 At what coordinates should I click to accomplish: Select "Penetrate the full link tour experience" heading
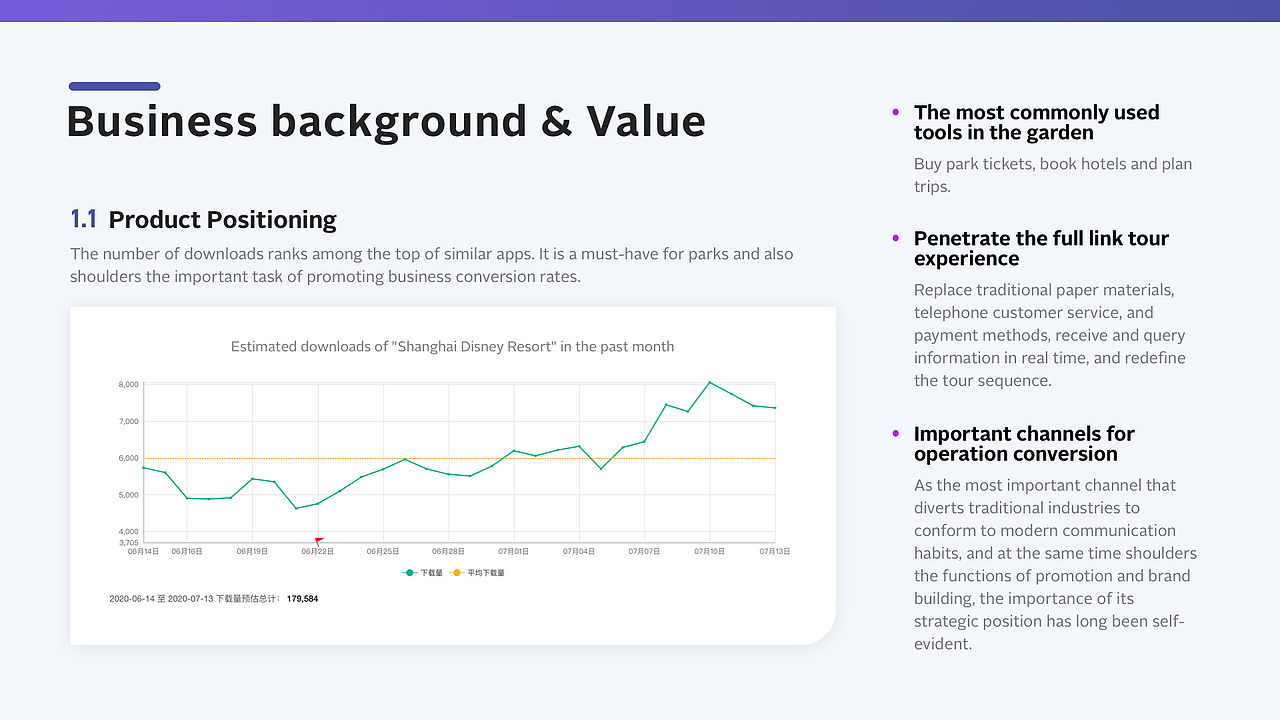(1041, 248)
